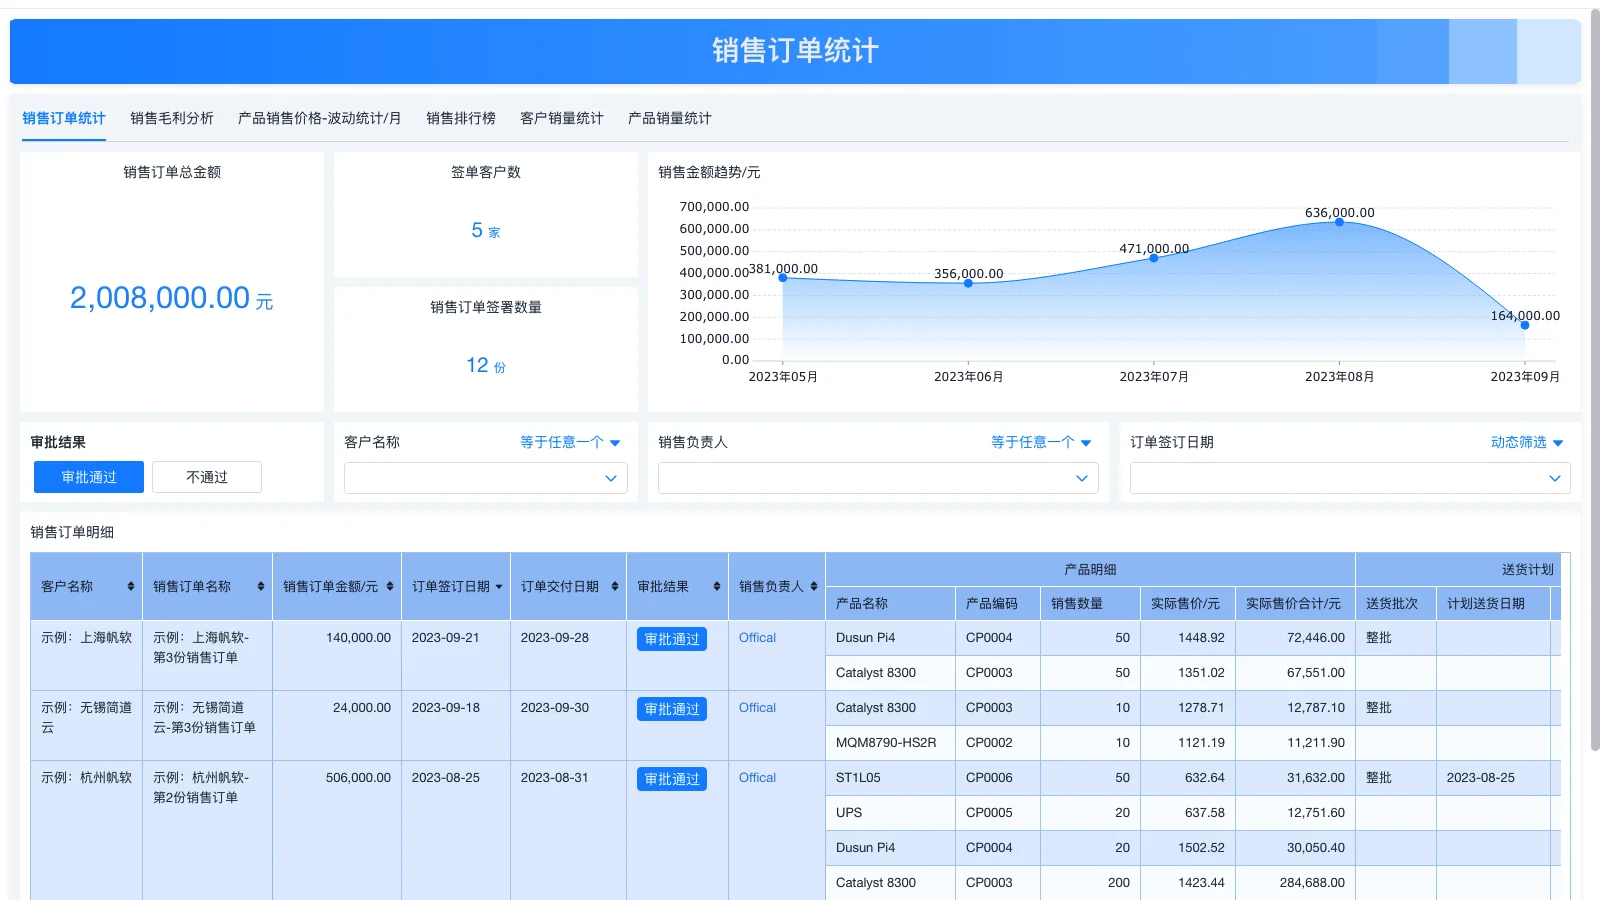This screenshot has height=900, width=1600.
Task: Switch to 销售毛利分析 tab
Action: point(172,118)
